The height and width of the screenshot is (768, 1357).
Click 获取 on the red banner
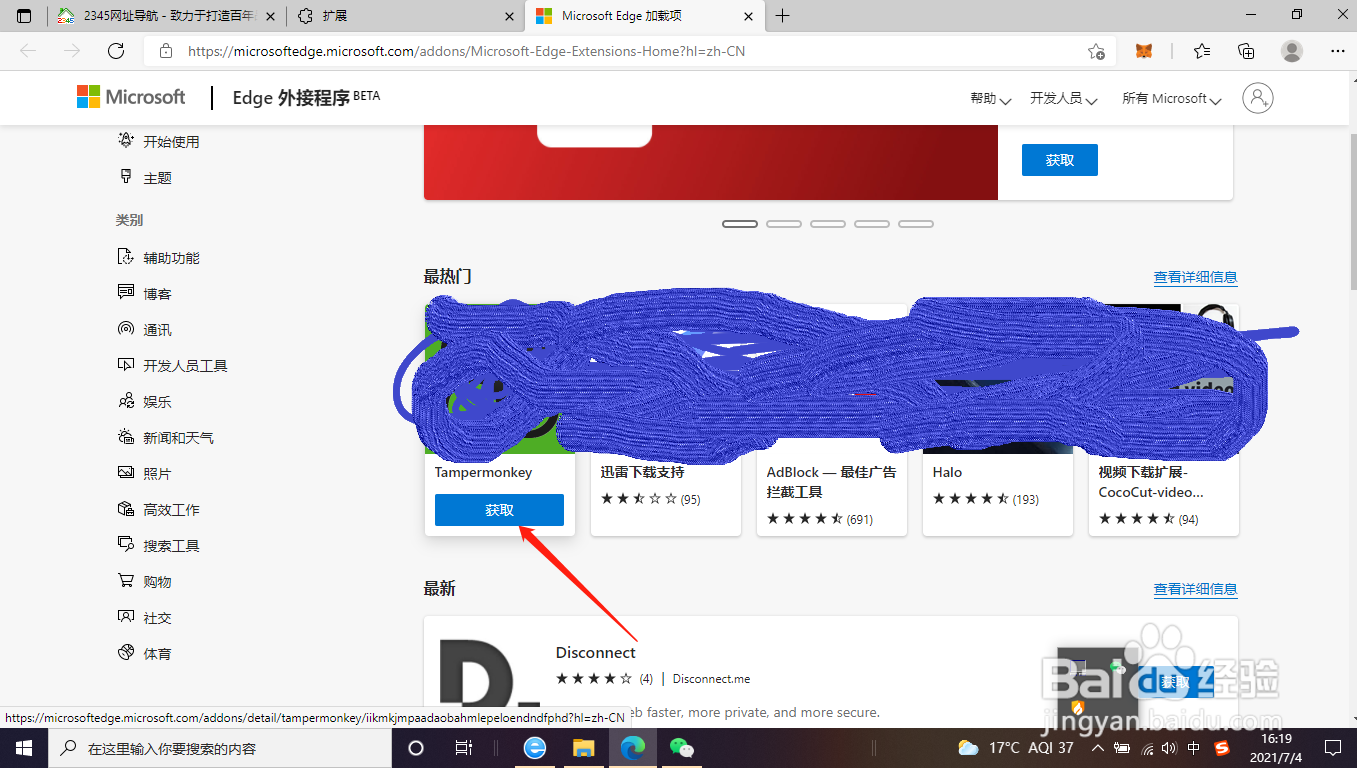coord(1060,160)
